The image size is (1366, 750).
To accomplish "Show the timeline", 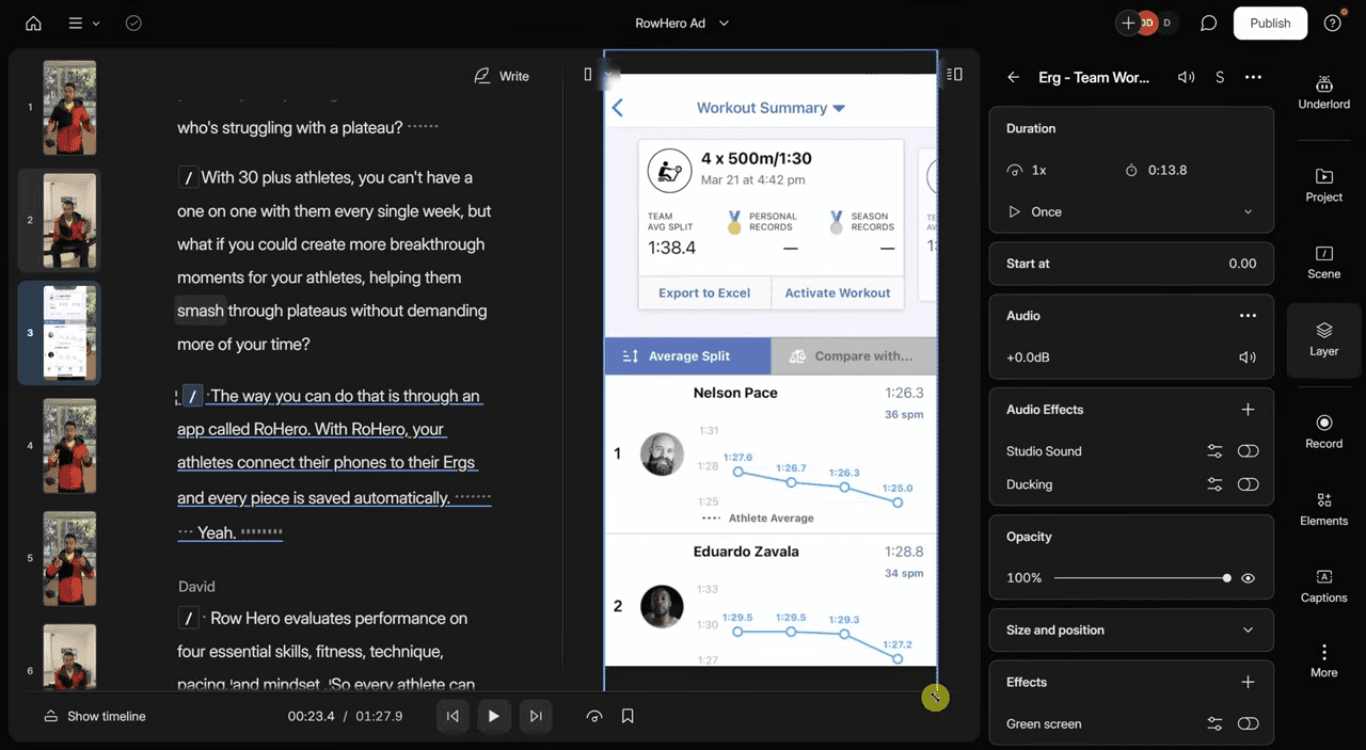I will pos(95,716).
